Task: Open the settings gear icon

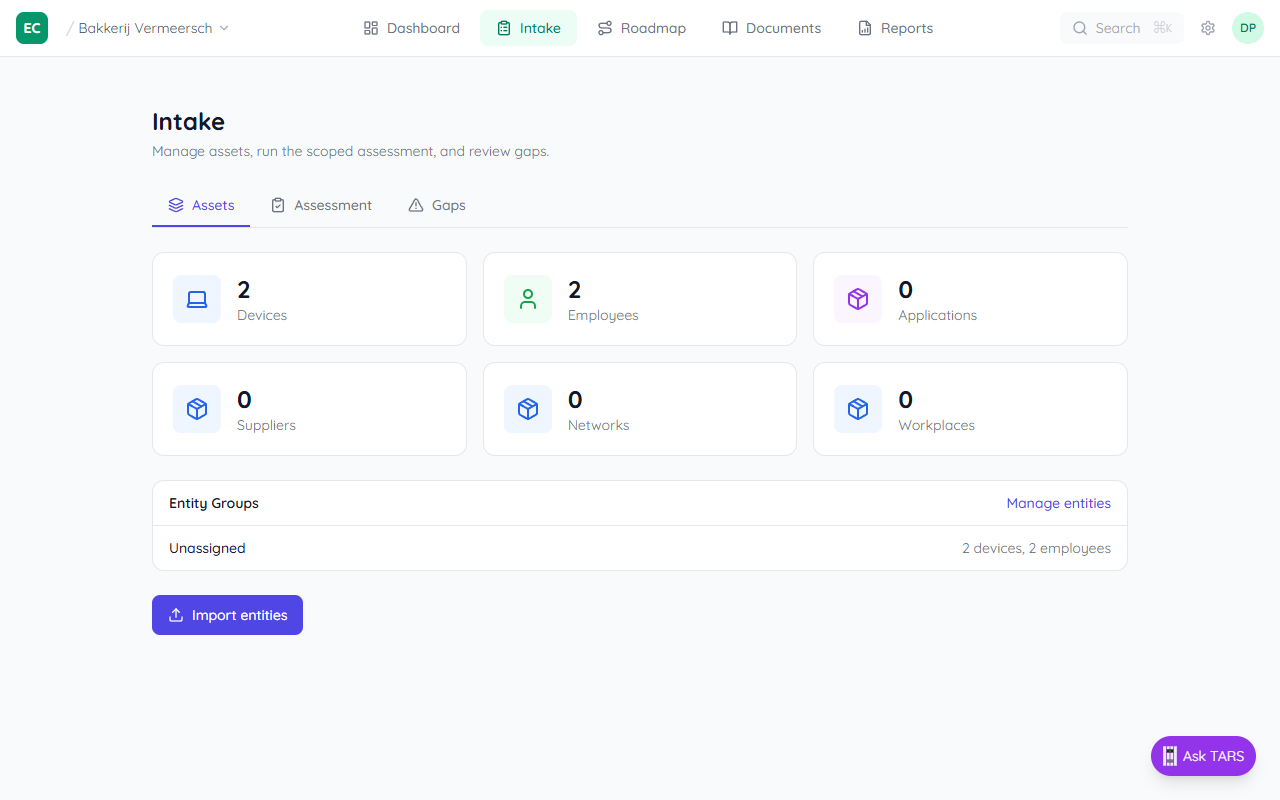Action: click(x=1208, y=28)
